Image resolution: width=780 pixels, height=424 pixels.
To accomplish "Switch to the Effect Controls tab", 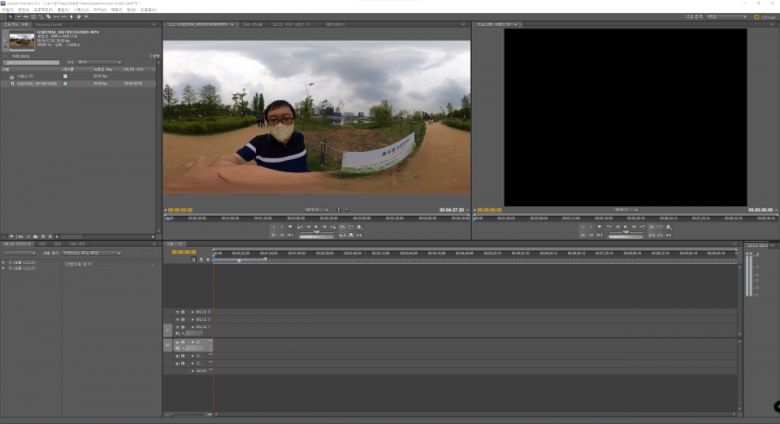I will click(x=253, y=24).
